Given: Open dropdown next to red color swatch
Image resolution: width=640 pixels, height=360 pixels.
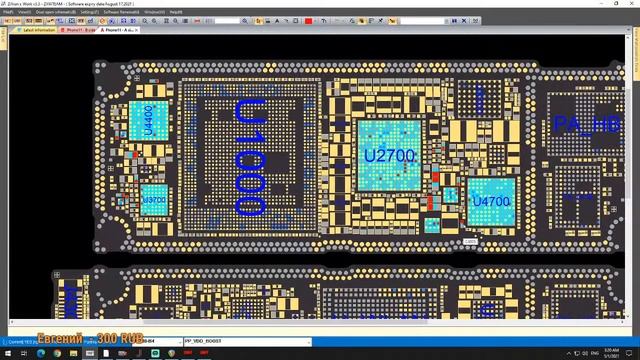Looking at the screenshot, I should [x=315, y=21].
